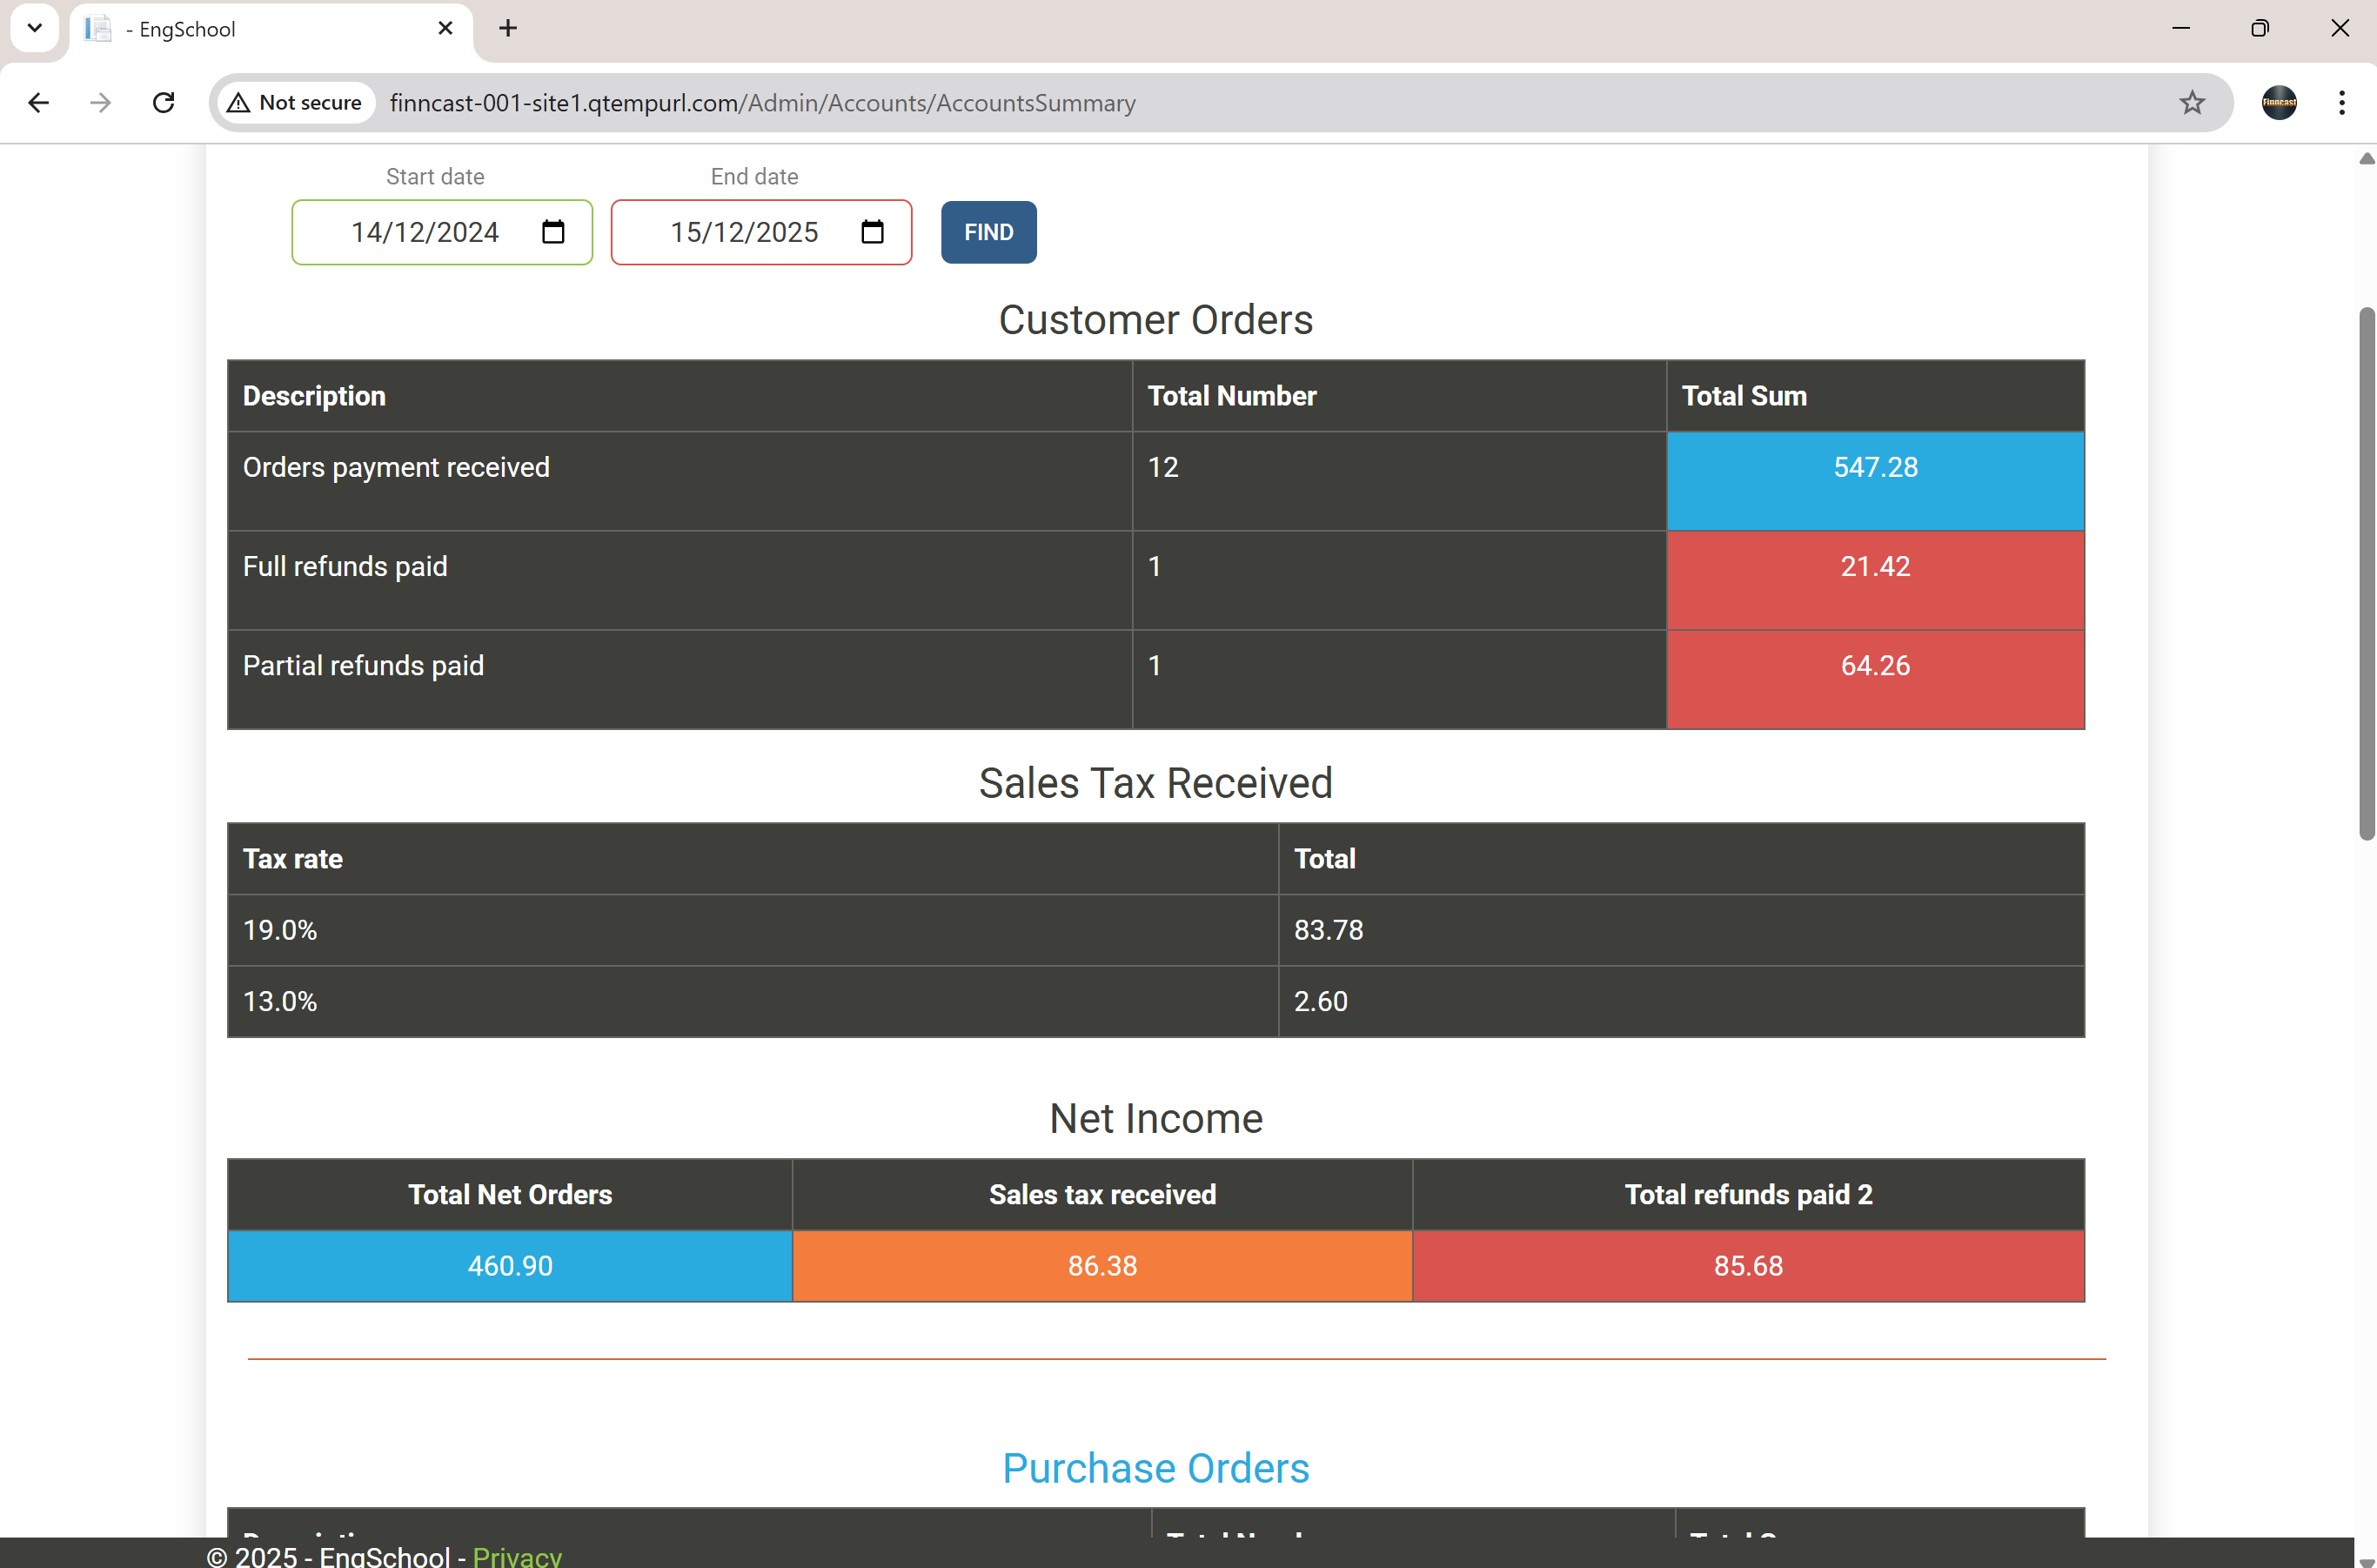Close the EngSchool tab

click(x=444, y=28)
